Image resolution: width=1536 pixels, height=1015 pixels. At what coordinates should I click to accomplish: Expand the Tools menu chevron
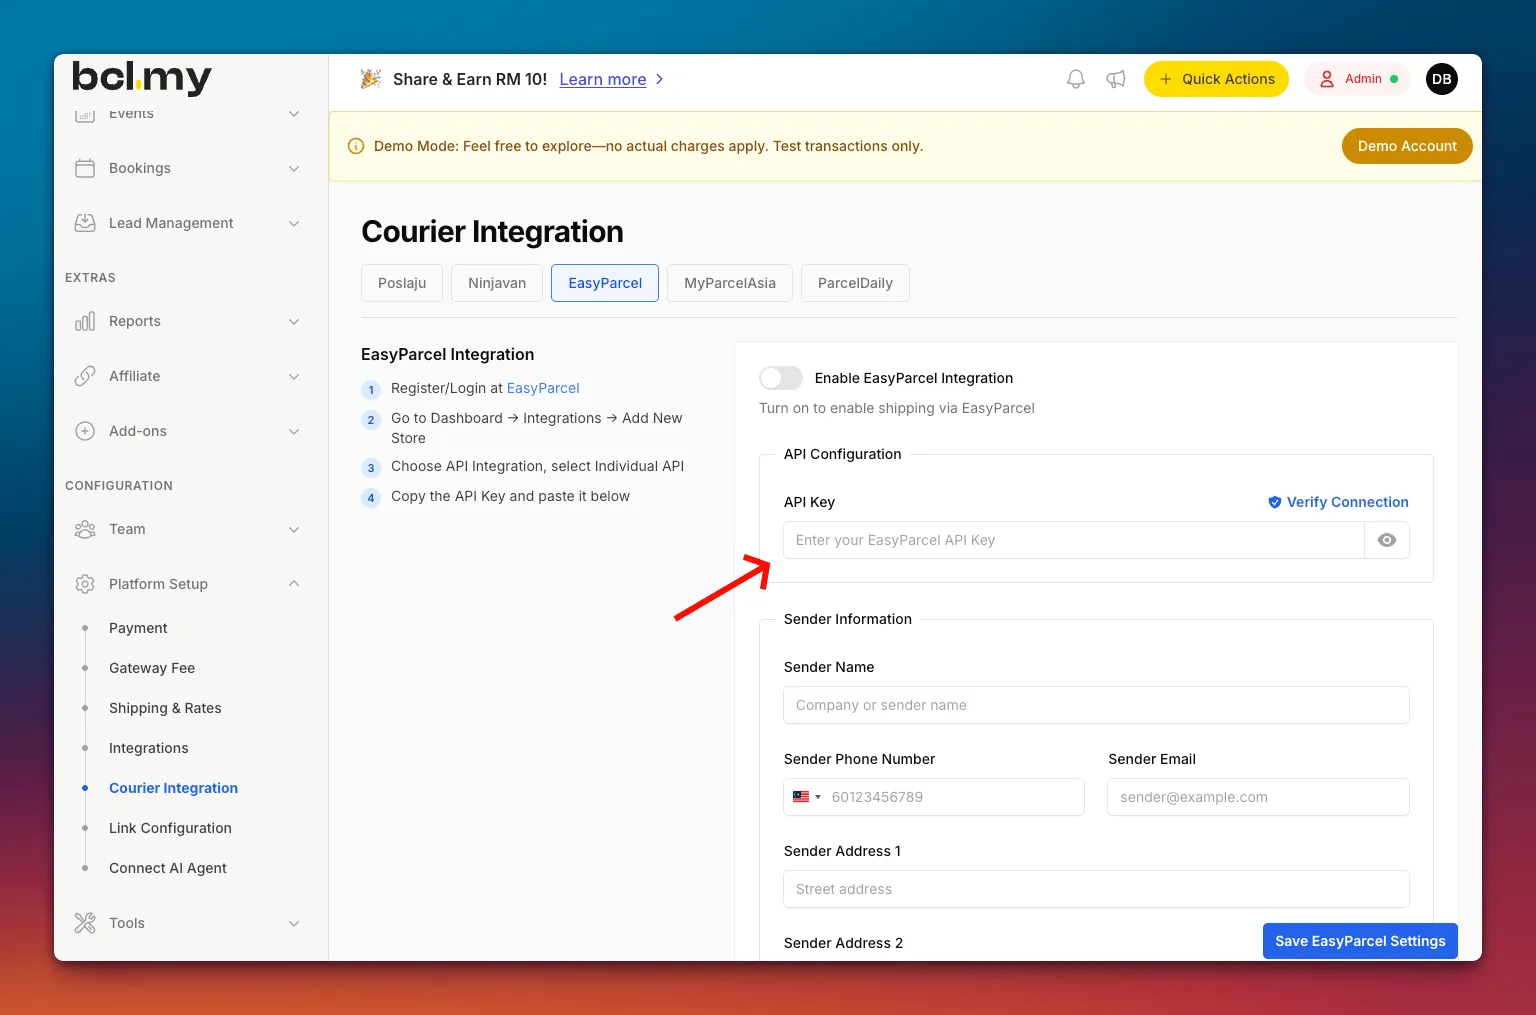[294, 923]
